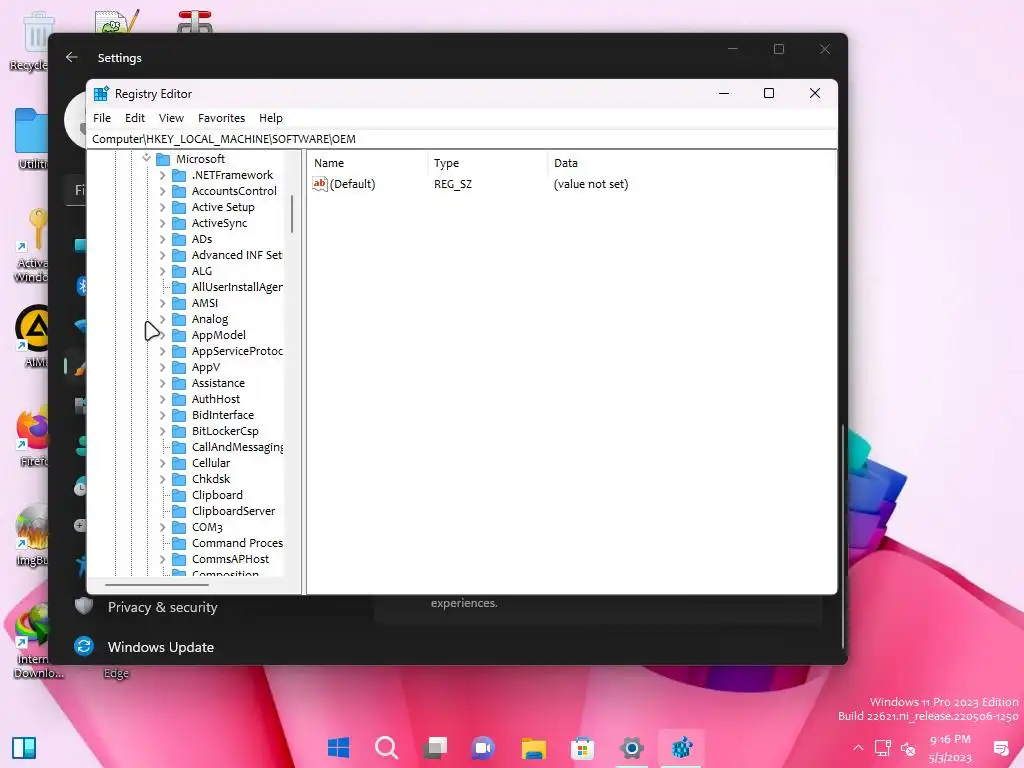Expand the AMSI key
Viewport: 1024px width, 768px height.
point(162,303)
